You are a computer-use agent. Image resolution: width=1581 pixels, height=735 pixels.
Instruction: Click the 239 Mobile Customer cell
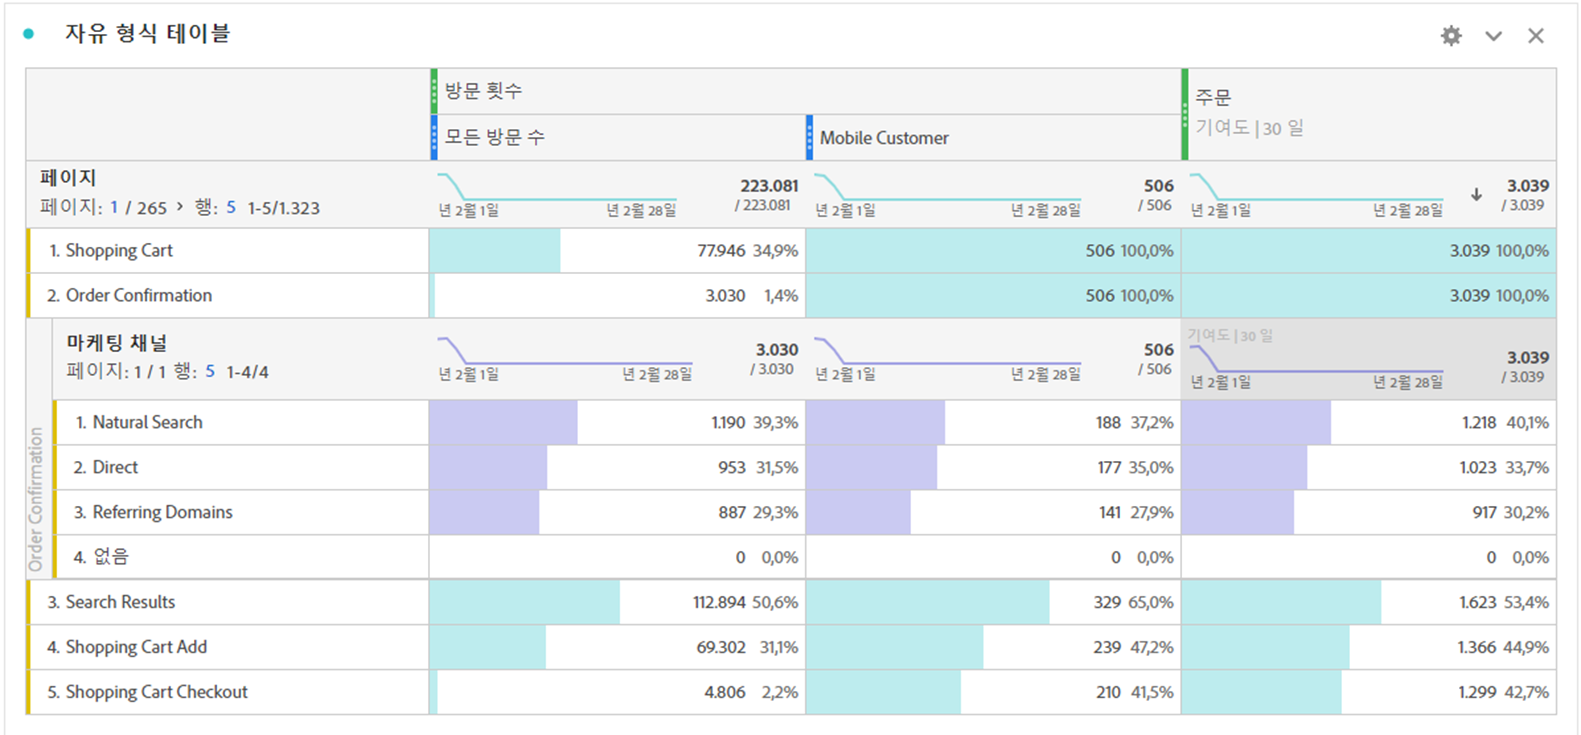993,647
